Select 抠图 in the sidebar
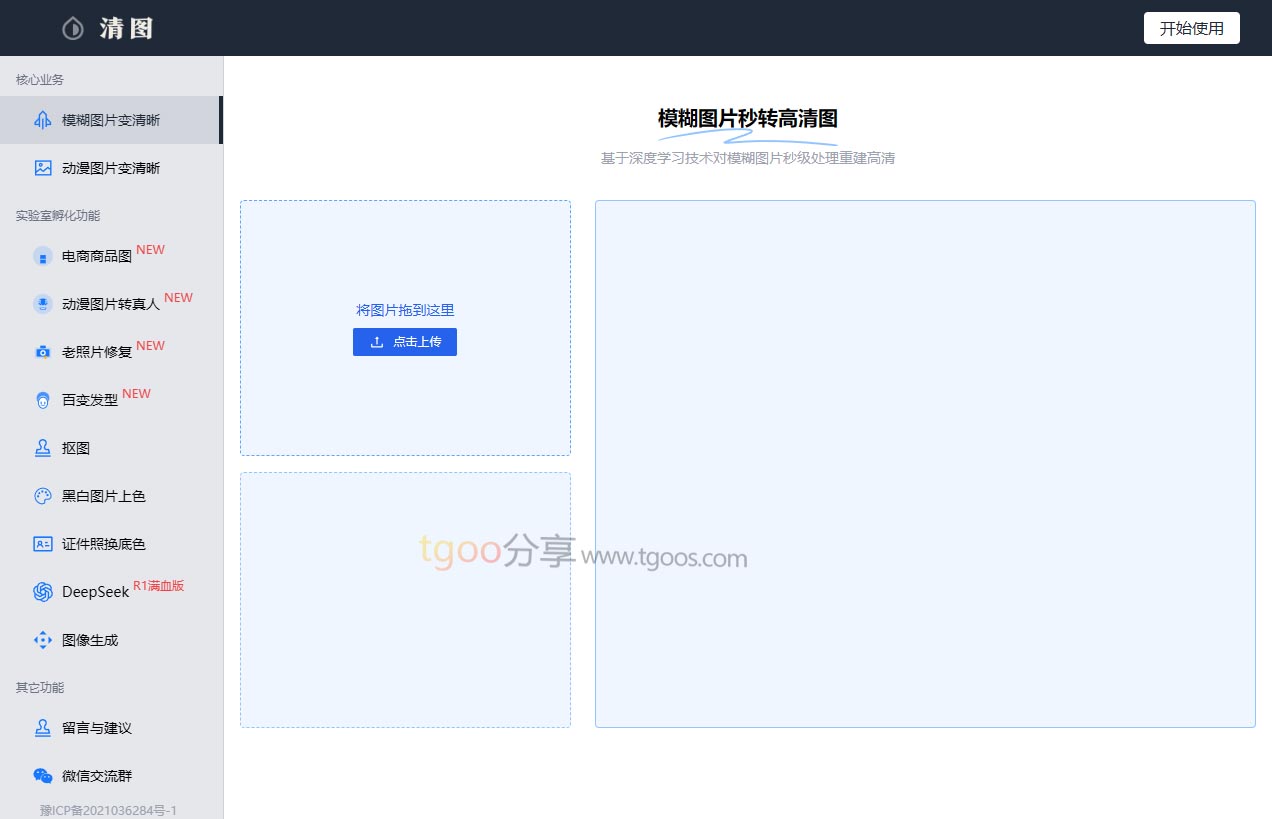Image resolution: width=1272 pixels, height=819 pixels. pyautogui.click(x=76, y=448)
